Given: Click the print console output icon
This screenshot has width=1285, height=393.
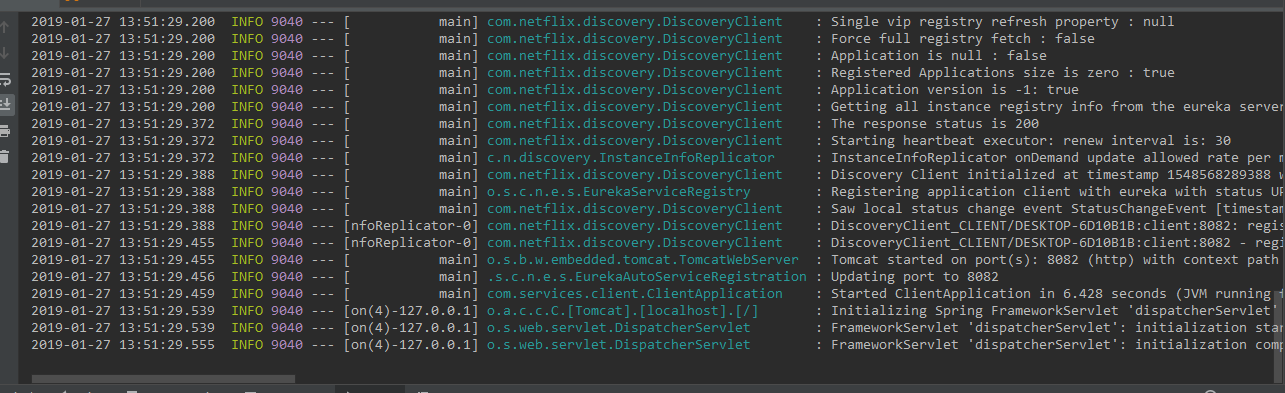Looking at the screenshot, I should click(5, 130).
